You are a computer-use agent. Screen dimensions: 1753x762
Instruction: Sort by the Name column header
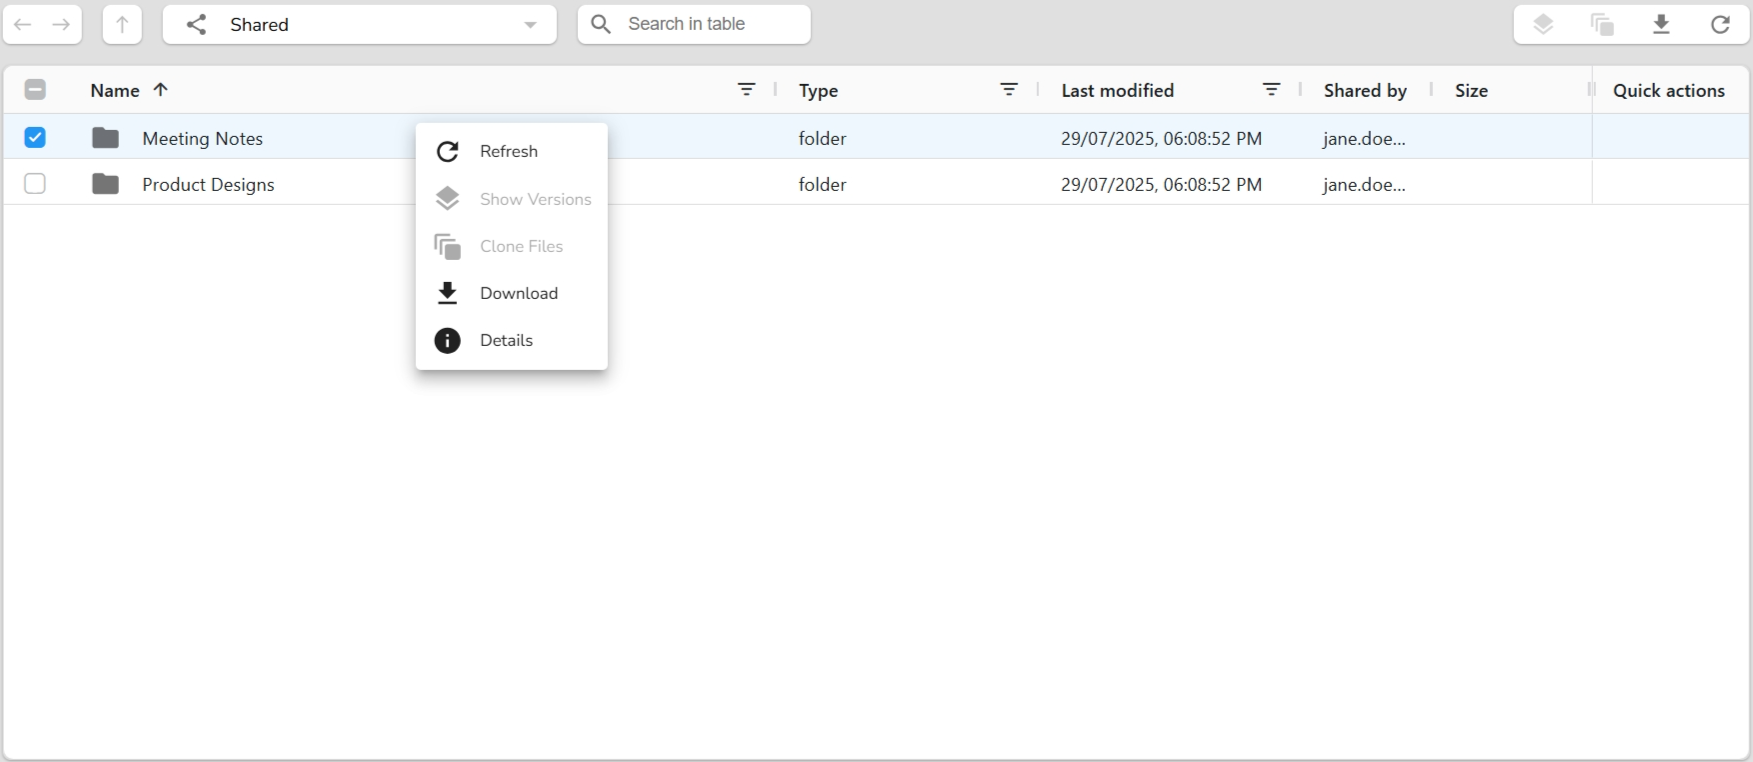coord(115,90)
